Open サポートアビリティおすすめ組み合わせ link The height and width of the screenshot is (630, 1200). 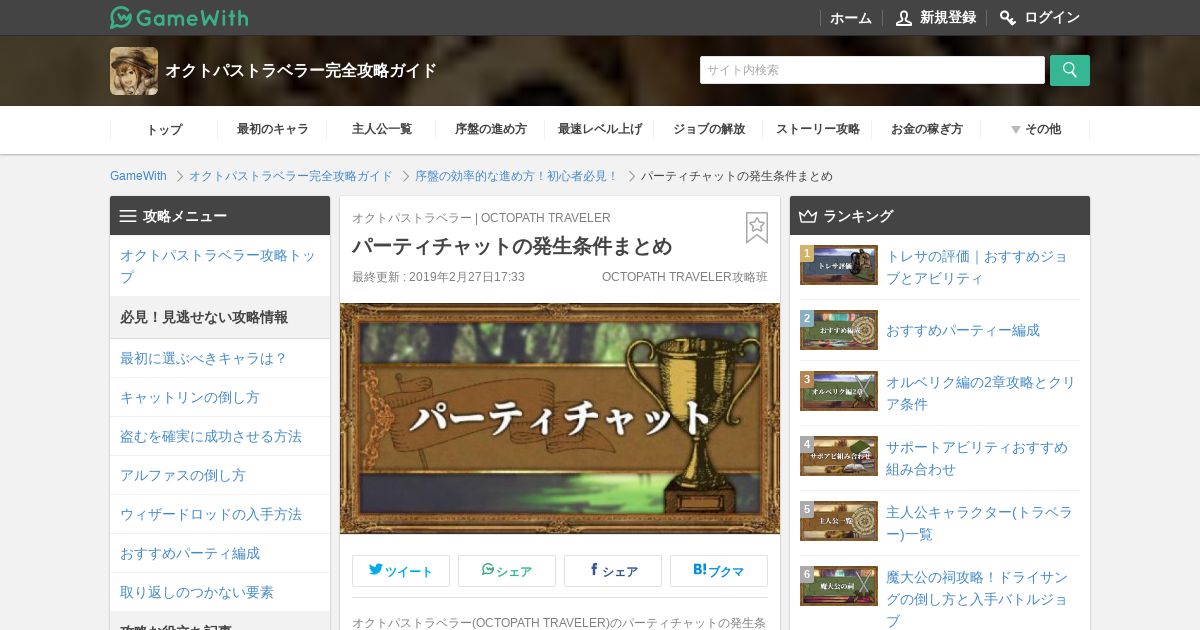[x=977, y=458]
